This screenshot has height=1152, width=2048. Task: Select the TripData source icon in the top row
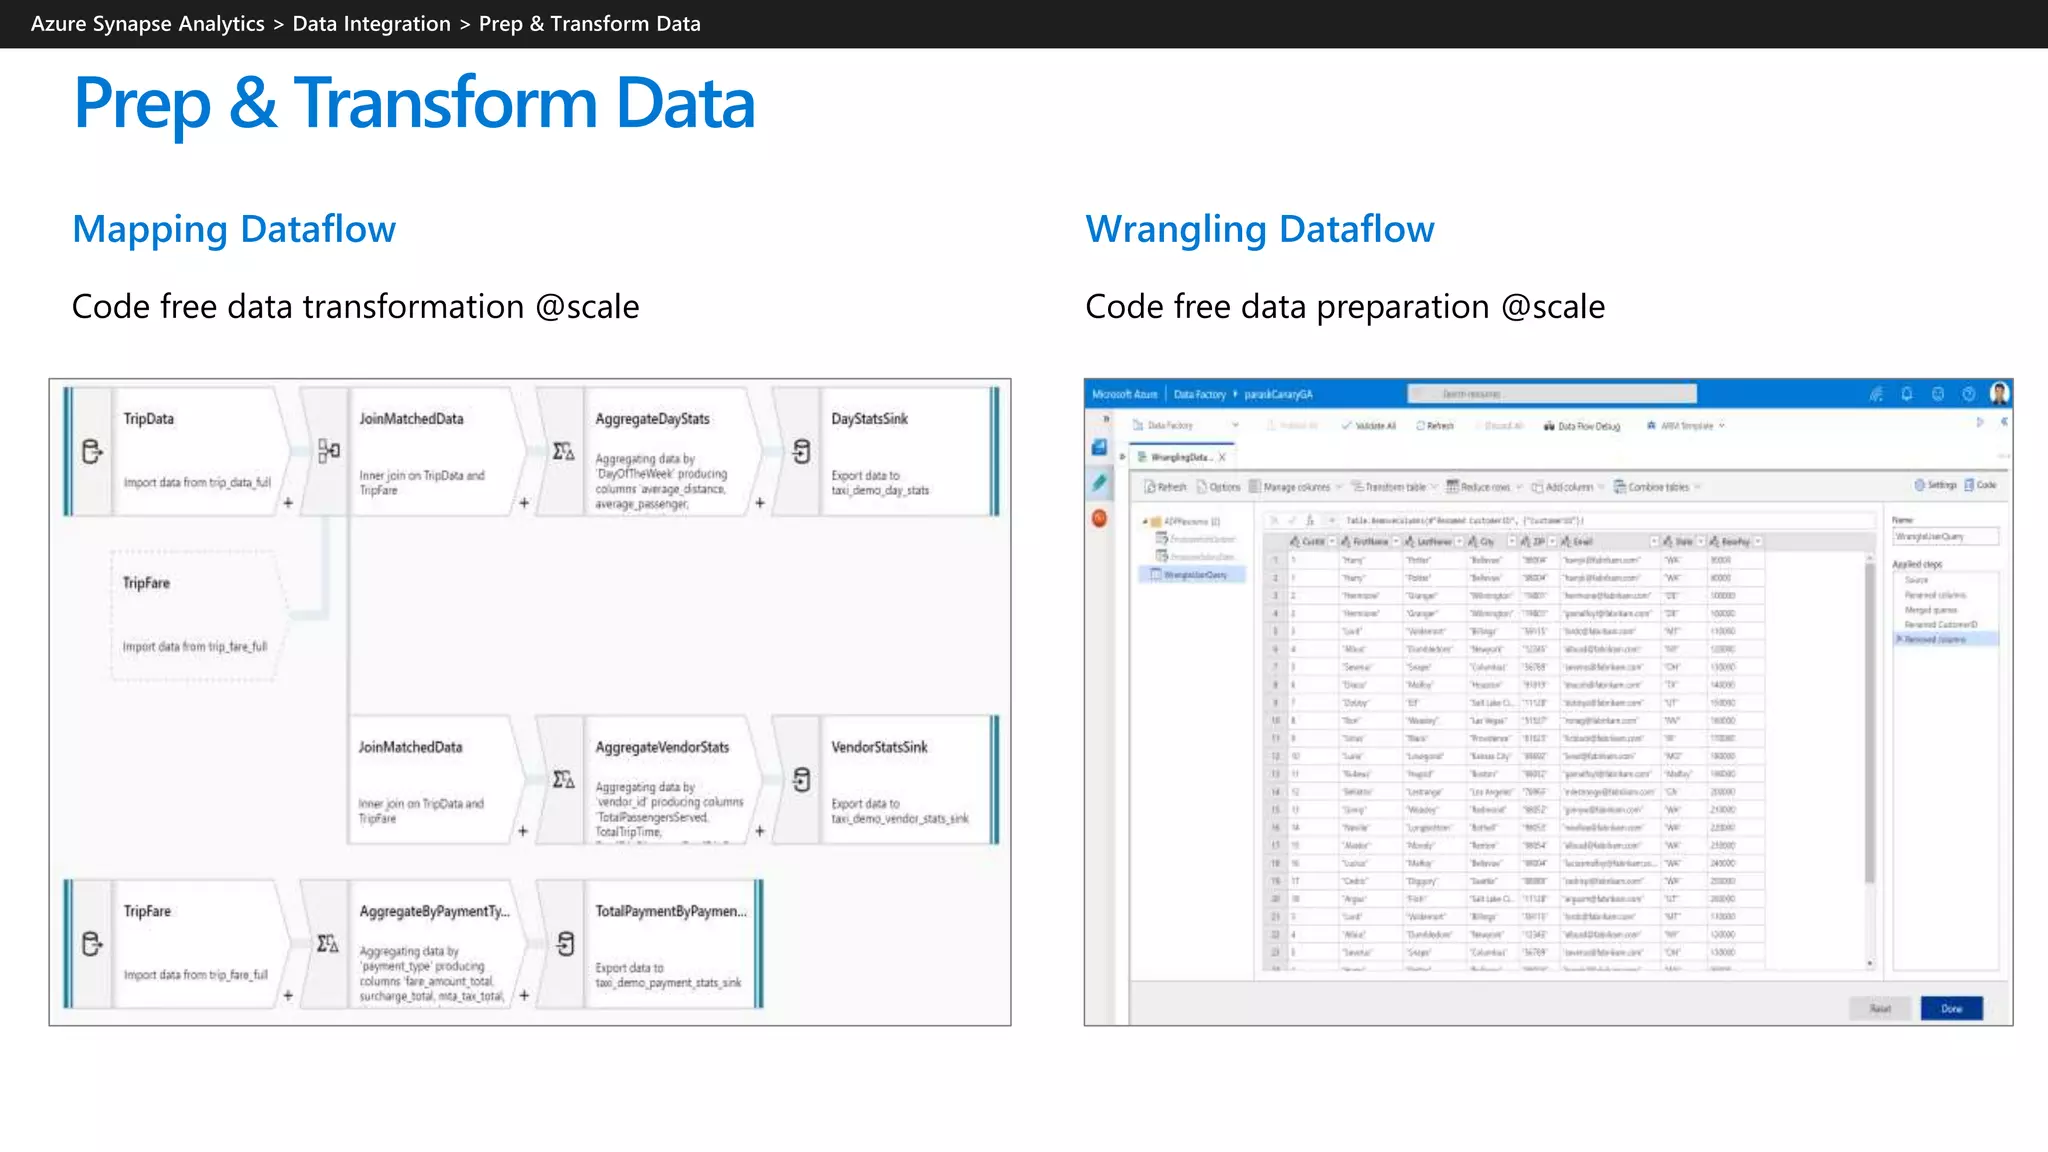tap(91, 452)
